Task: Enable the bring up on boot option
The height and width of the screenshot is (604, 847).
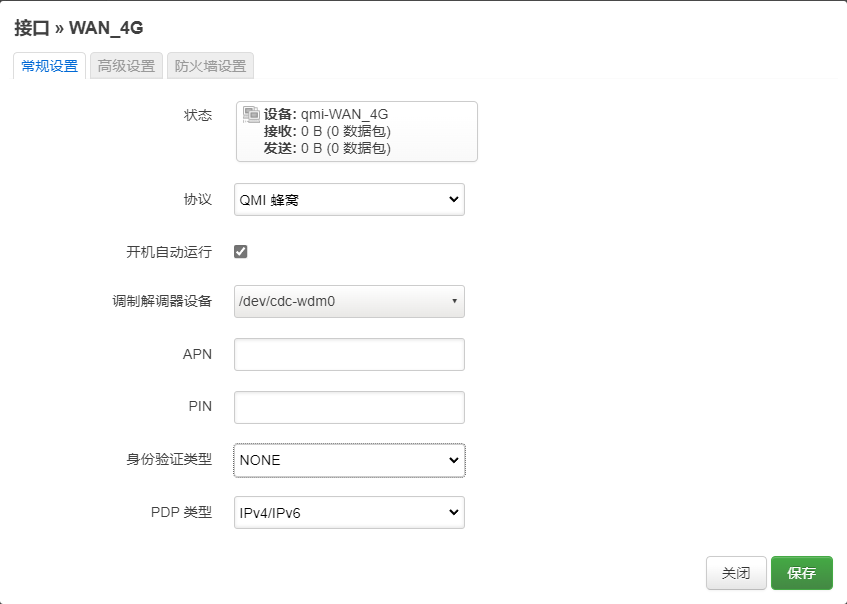Action: click(x=238, y=251)
